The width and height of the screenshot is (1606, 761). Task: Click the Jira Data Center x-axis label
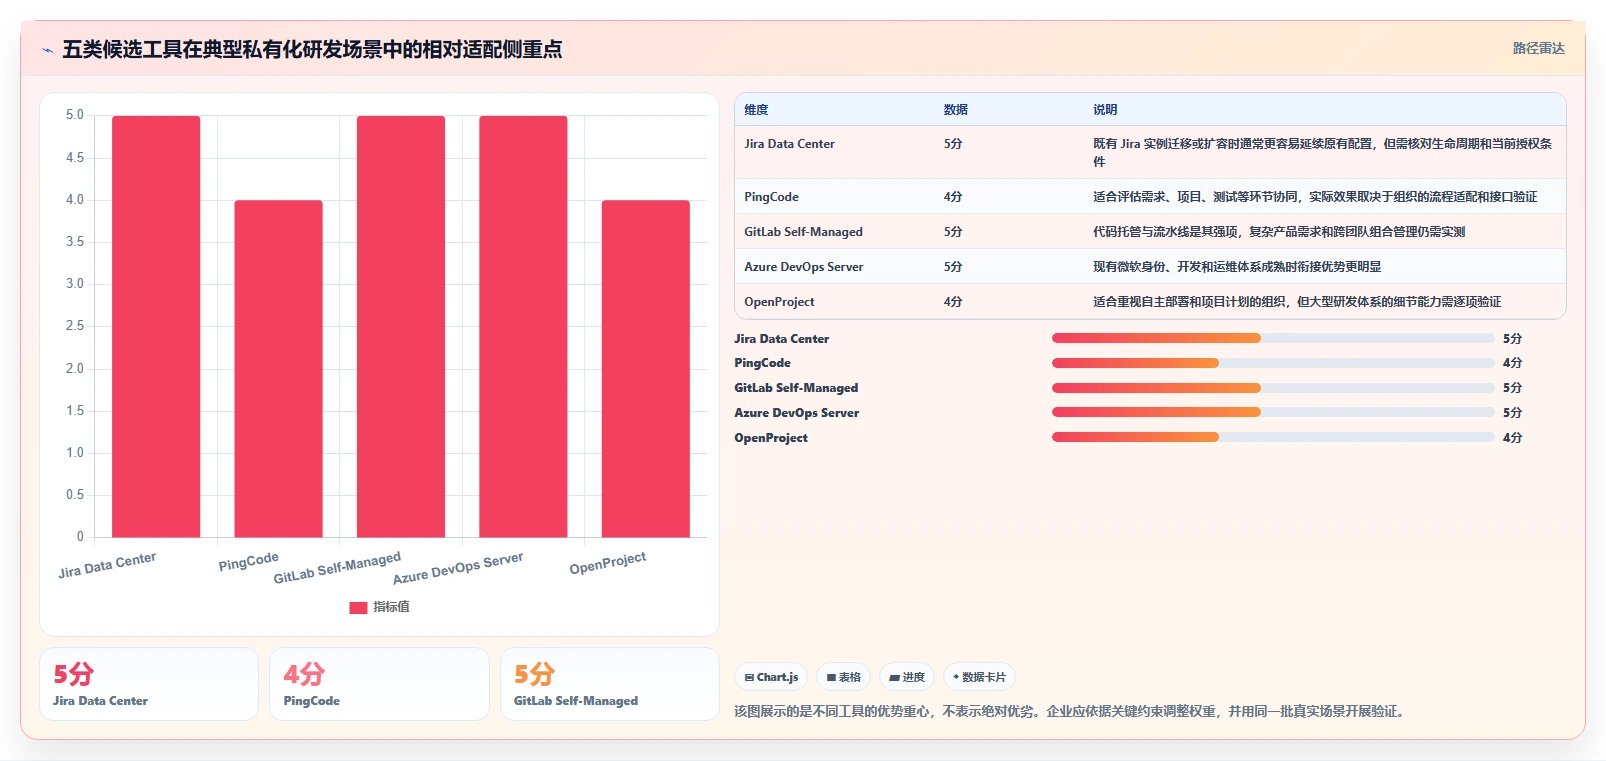107,565
